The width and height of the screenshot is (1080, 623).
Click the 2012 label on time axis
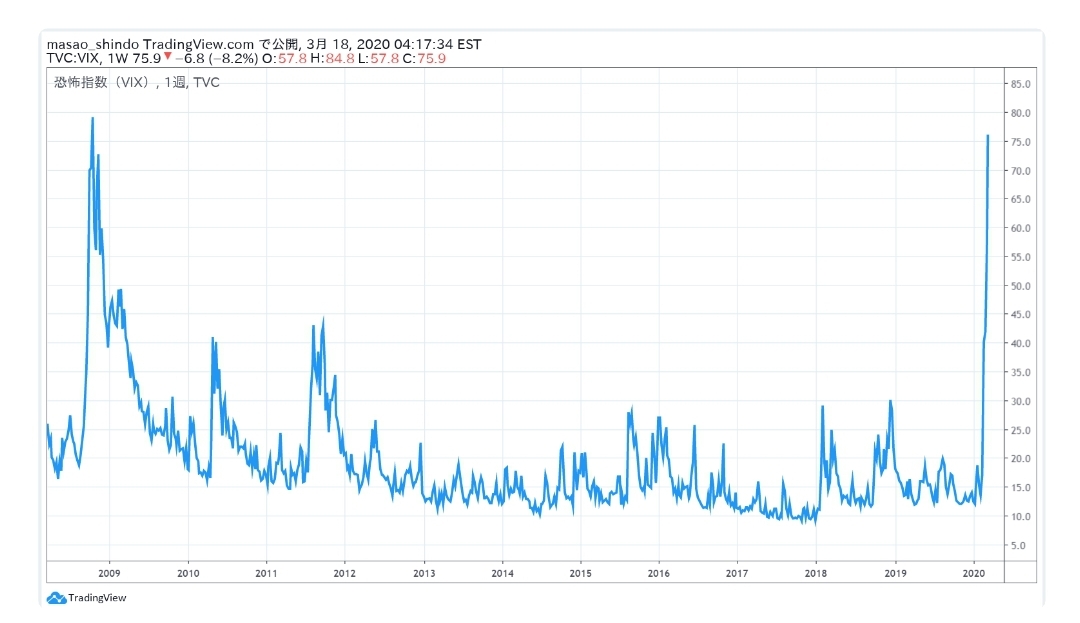[x=344, y=573]
